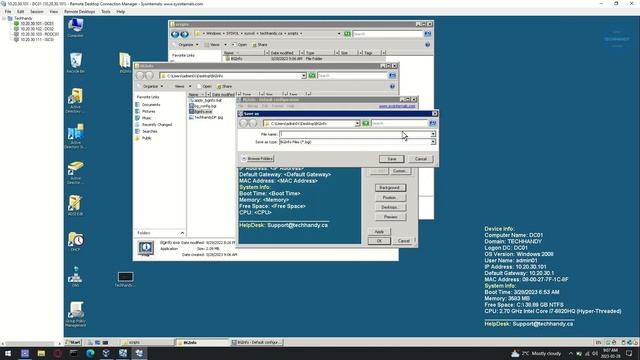The image size is (640, 360).
Task: Open the terminal icon on the host taskbar
Action: pos(74,353)
